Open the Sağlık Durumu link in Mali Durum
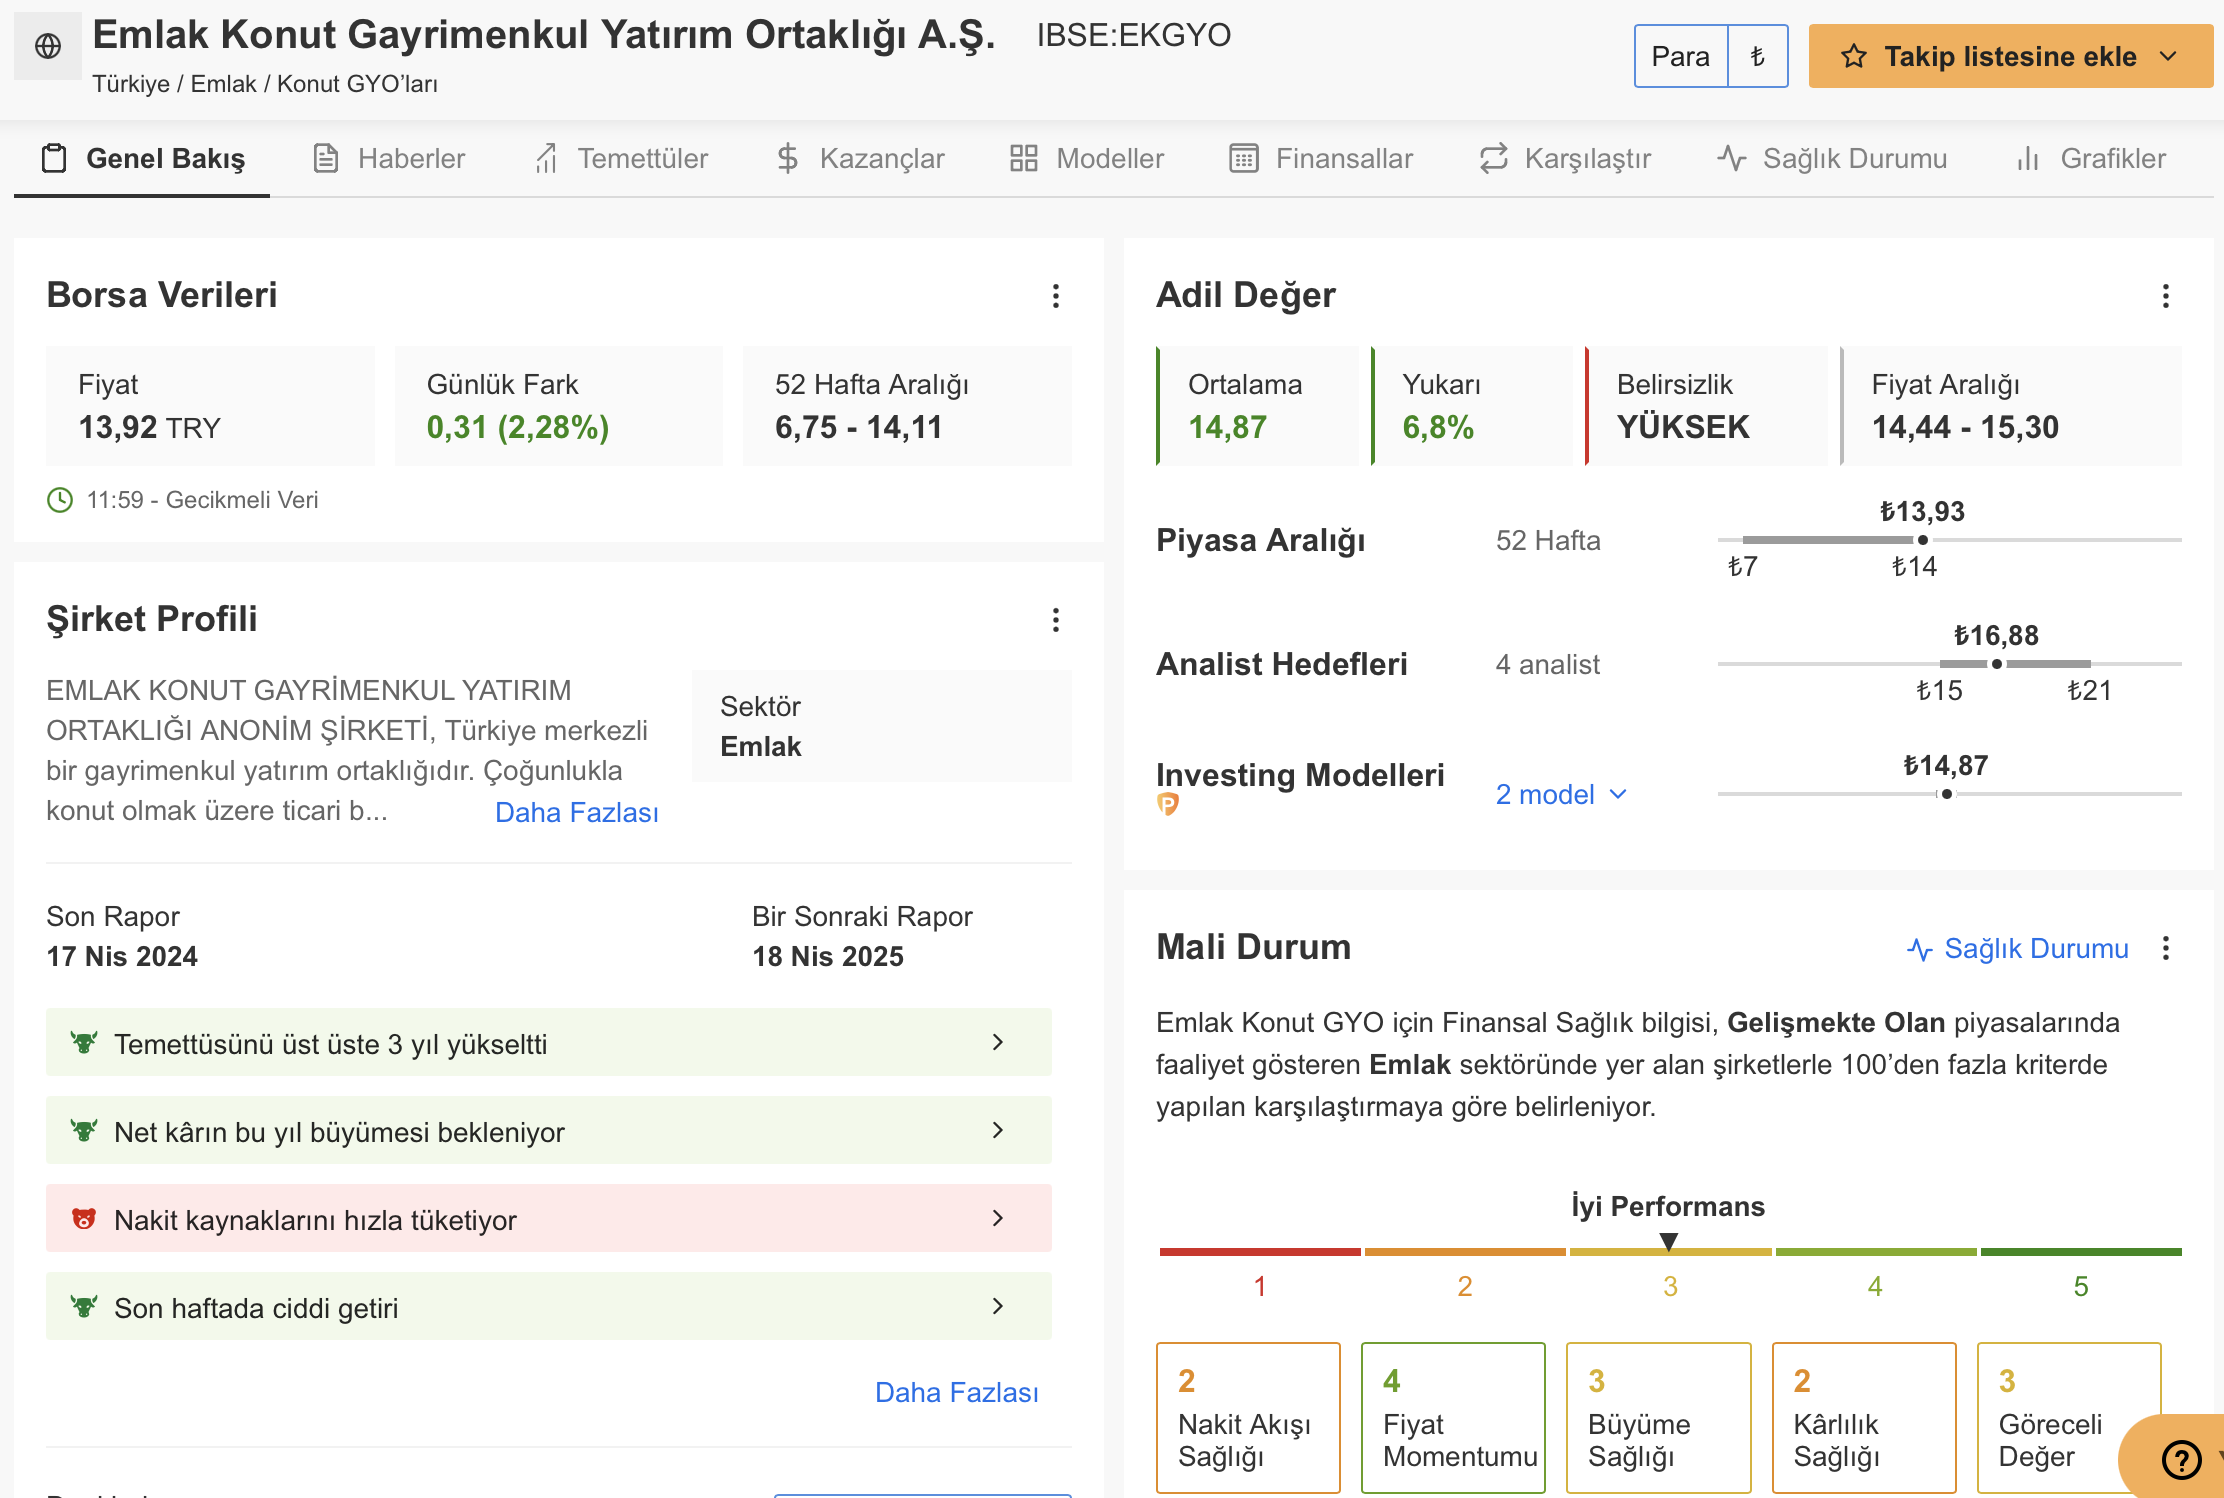Viewport: 2224px width, 1498px height. [x=2018, y=948]
